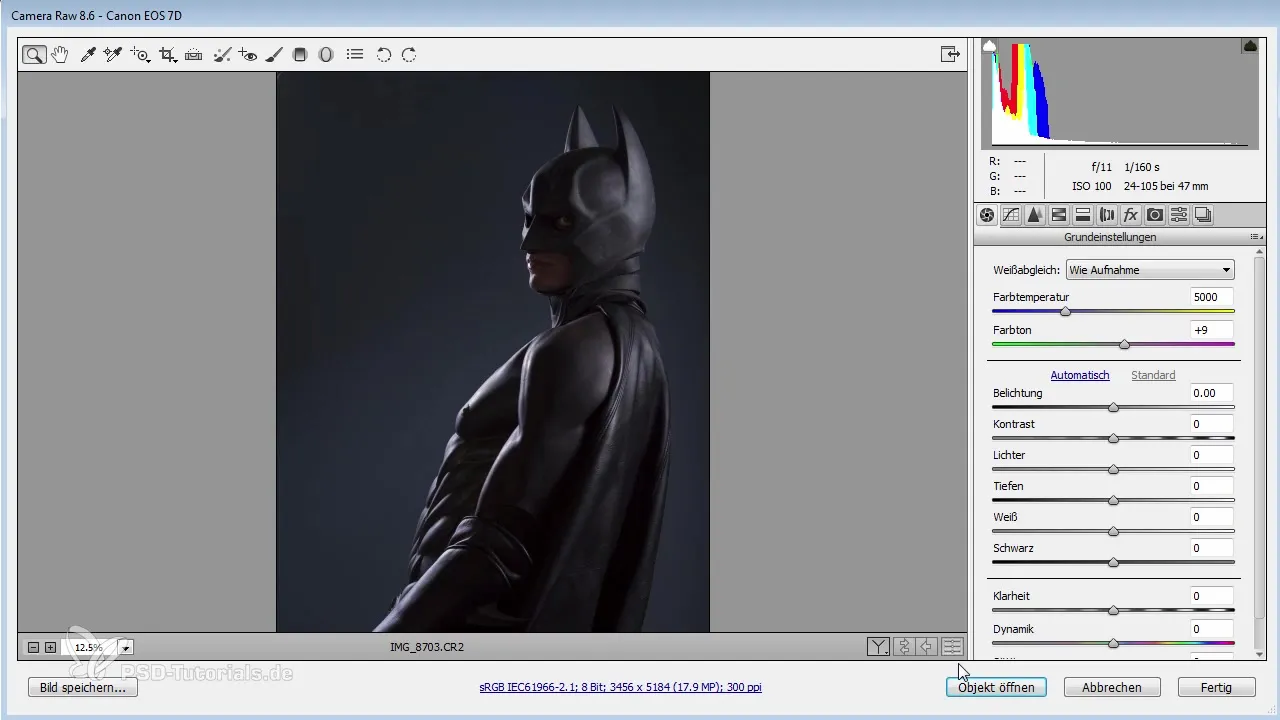Switch to the Presets tab
1280x720 pixels.
(1179, 215)
